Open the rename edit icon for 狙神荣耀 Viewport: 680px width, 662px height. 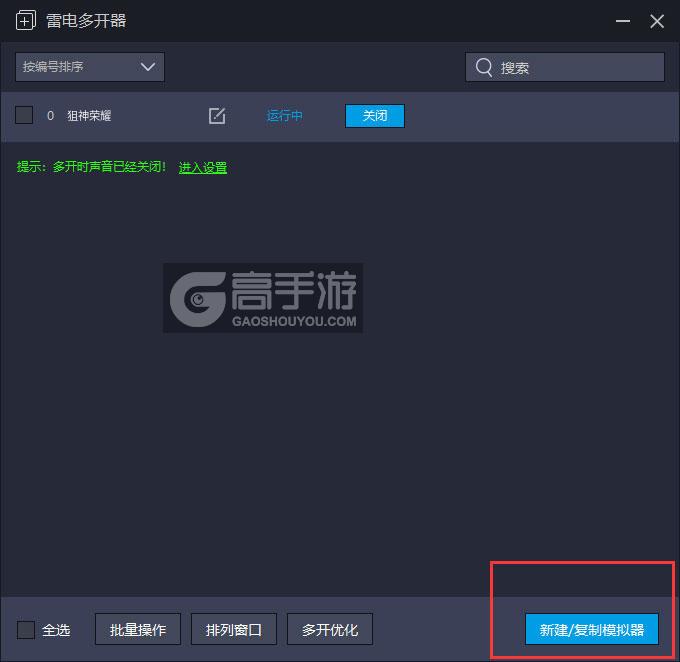point(217,116)
